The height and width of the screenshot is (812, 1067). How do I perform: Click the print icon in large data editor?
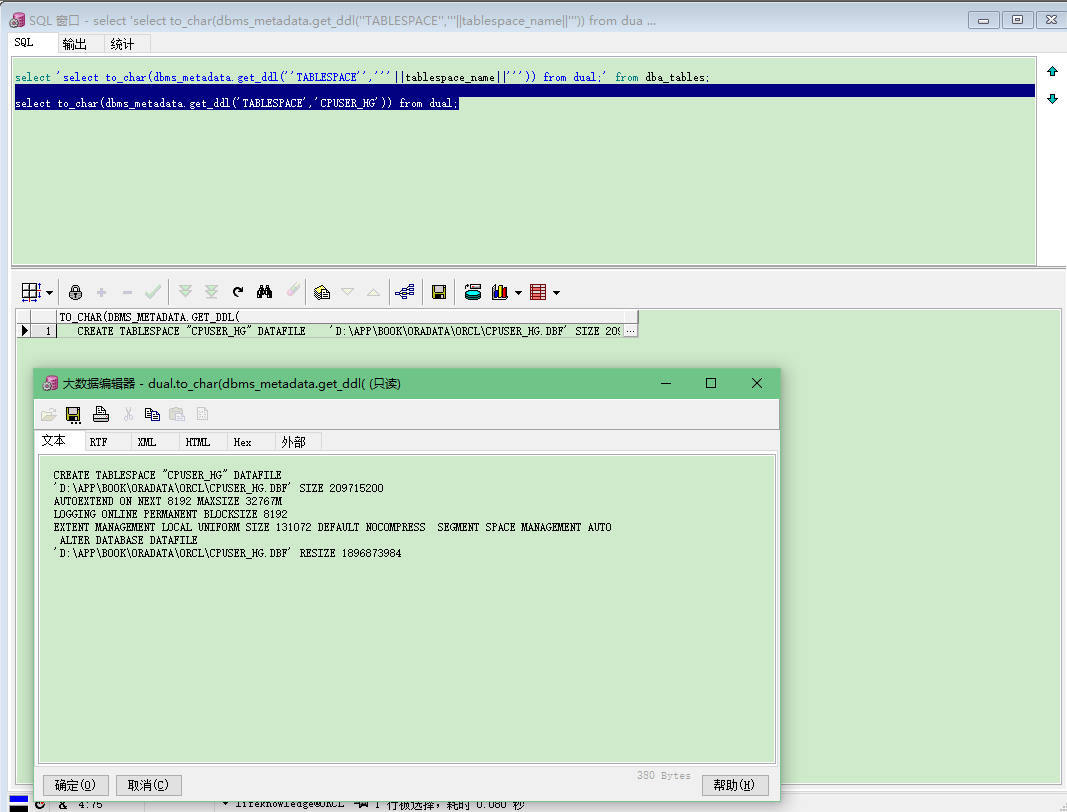[x=101, y=414]
